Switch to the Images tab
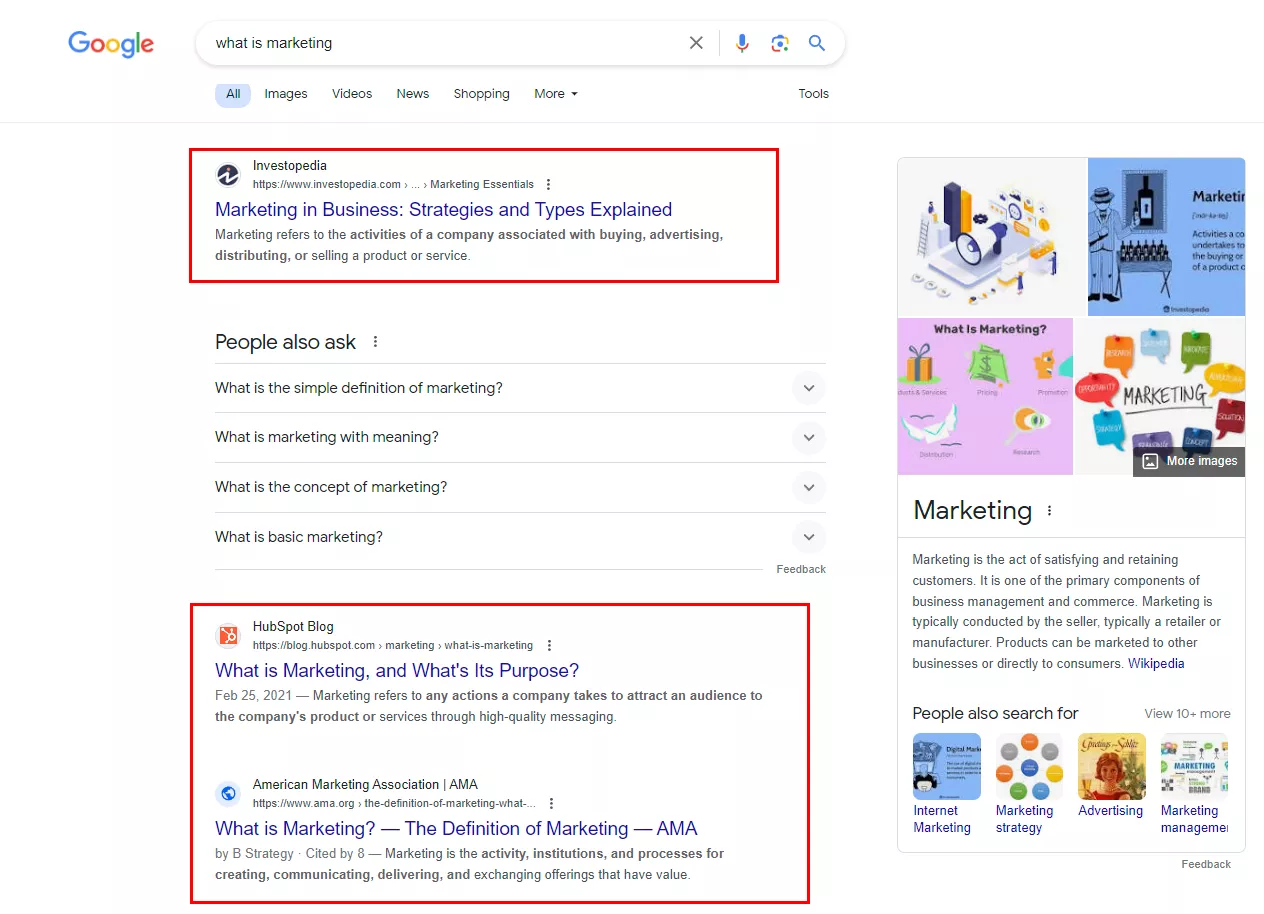1264x914 pixels. 286,94
